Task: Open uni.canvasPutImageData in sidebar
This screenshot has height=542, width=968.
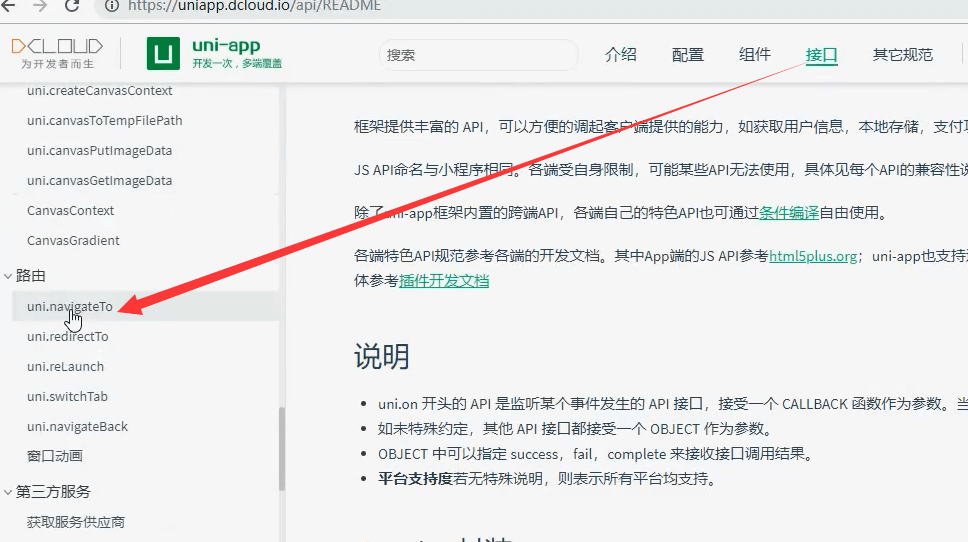Action: 99,151
